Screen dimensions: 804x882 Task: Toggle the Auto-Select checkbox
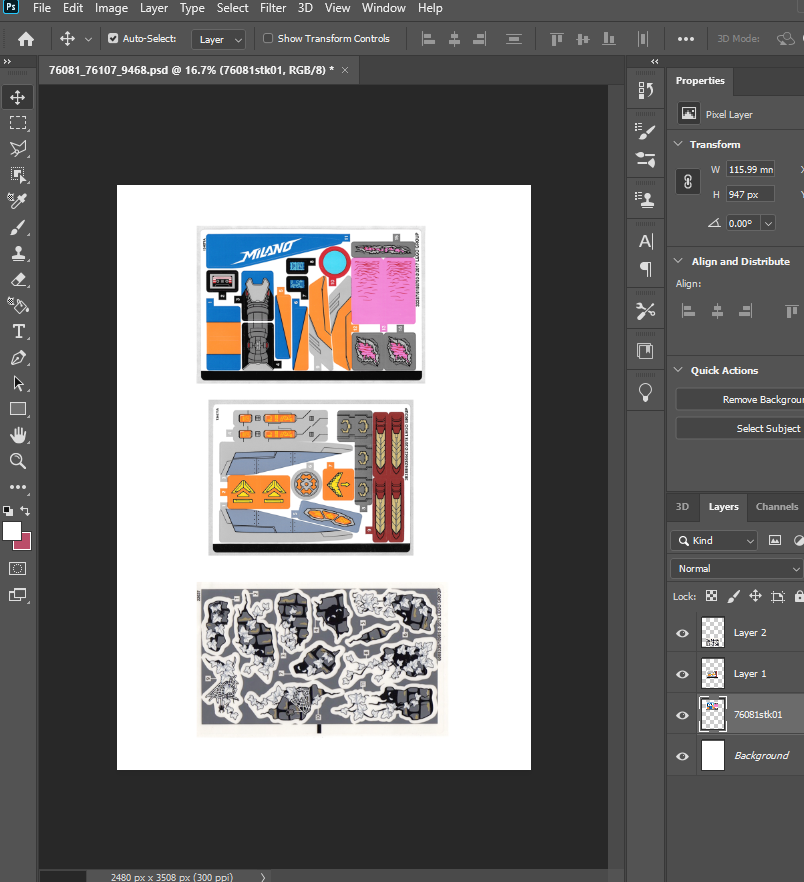click(x=113, y=38)
